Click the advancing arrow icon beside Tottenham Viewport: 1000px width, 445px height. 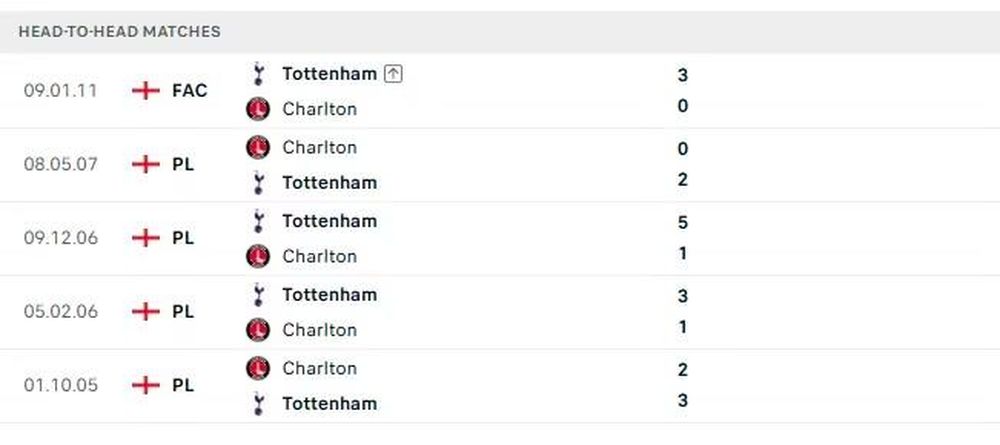click(x=393, y=75)
